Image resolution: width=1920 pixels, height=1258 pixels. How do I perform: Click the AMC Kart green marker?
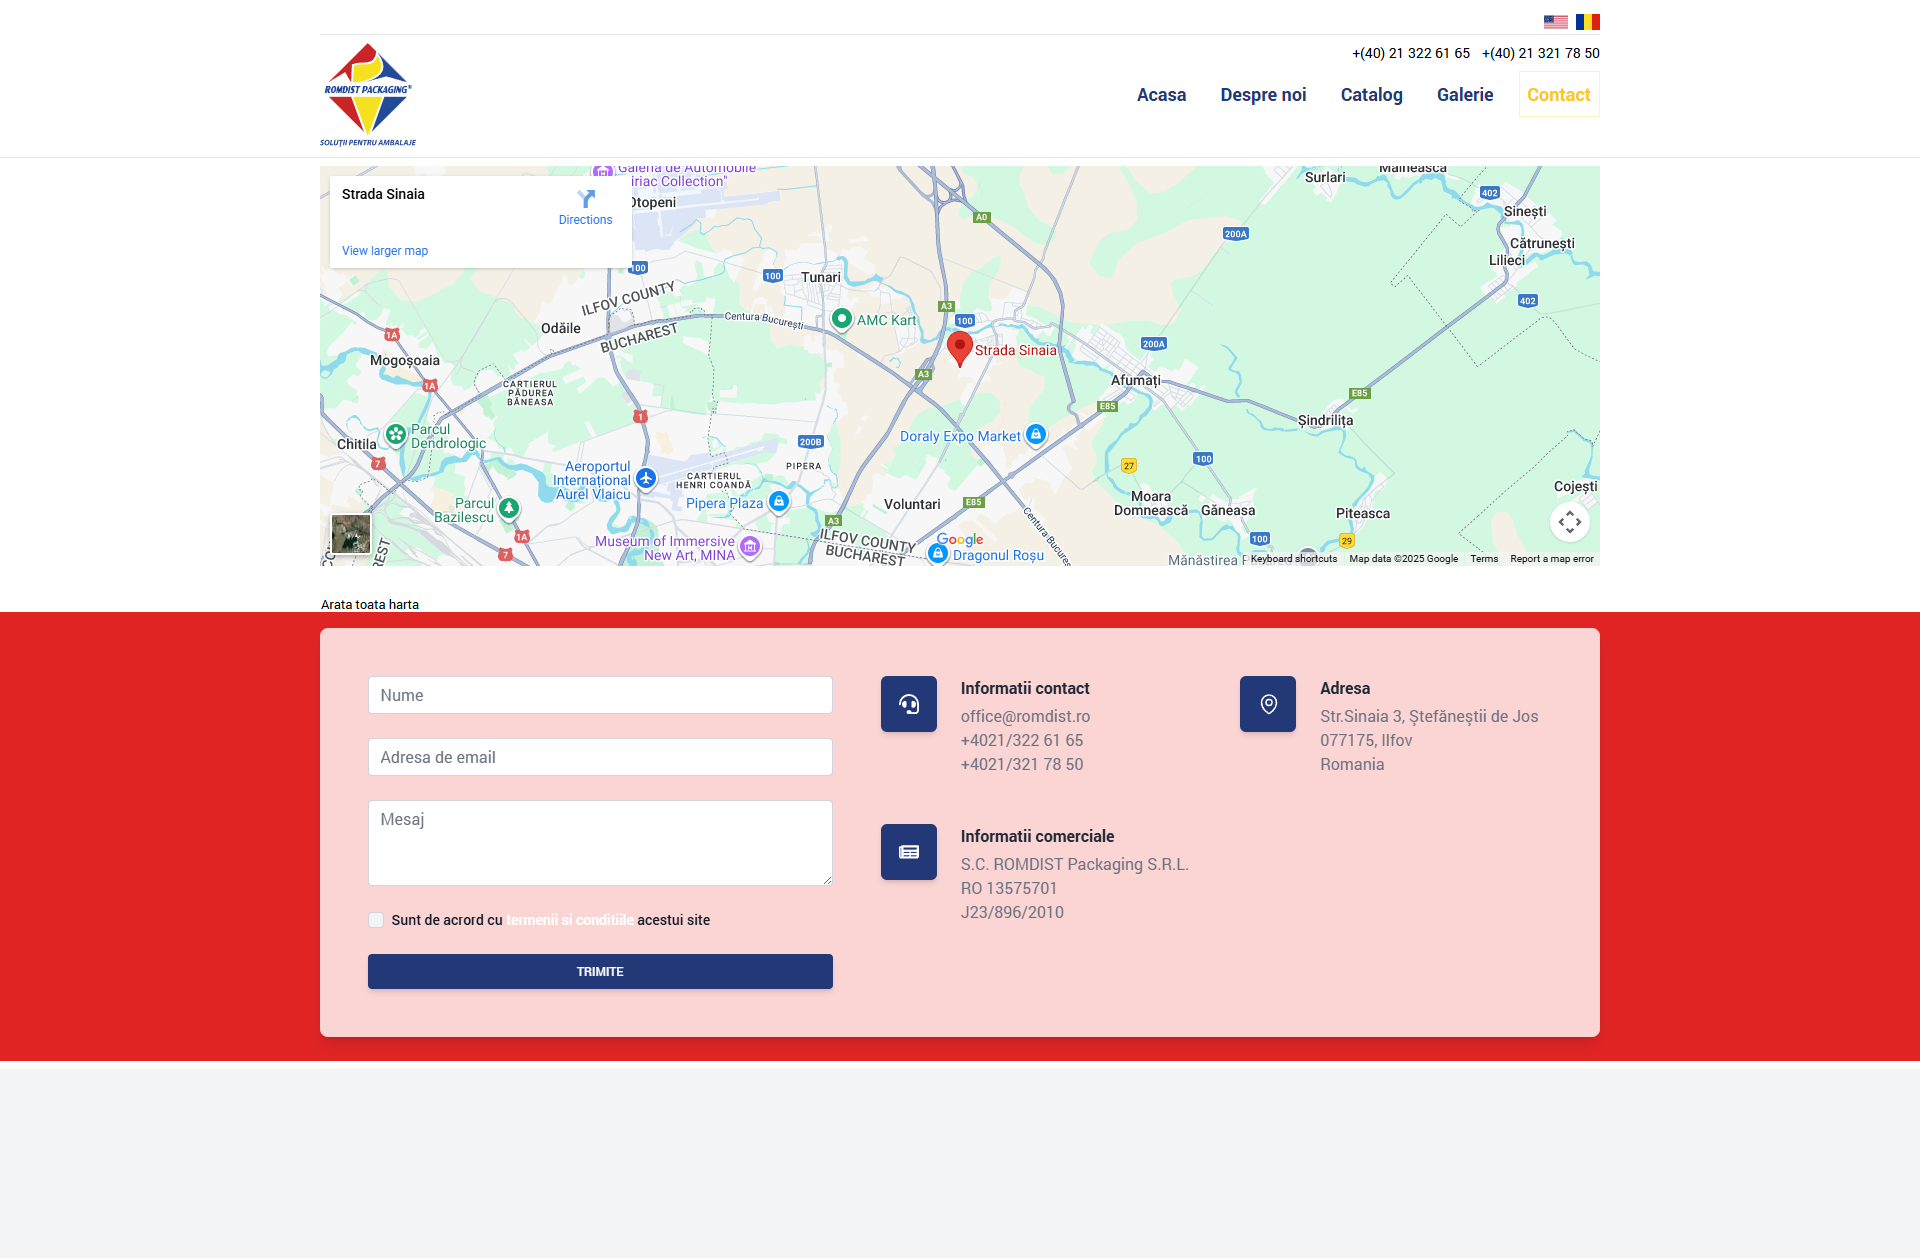click(842, 319)
